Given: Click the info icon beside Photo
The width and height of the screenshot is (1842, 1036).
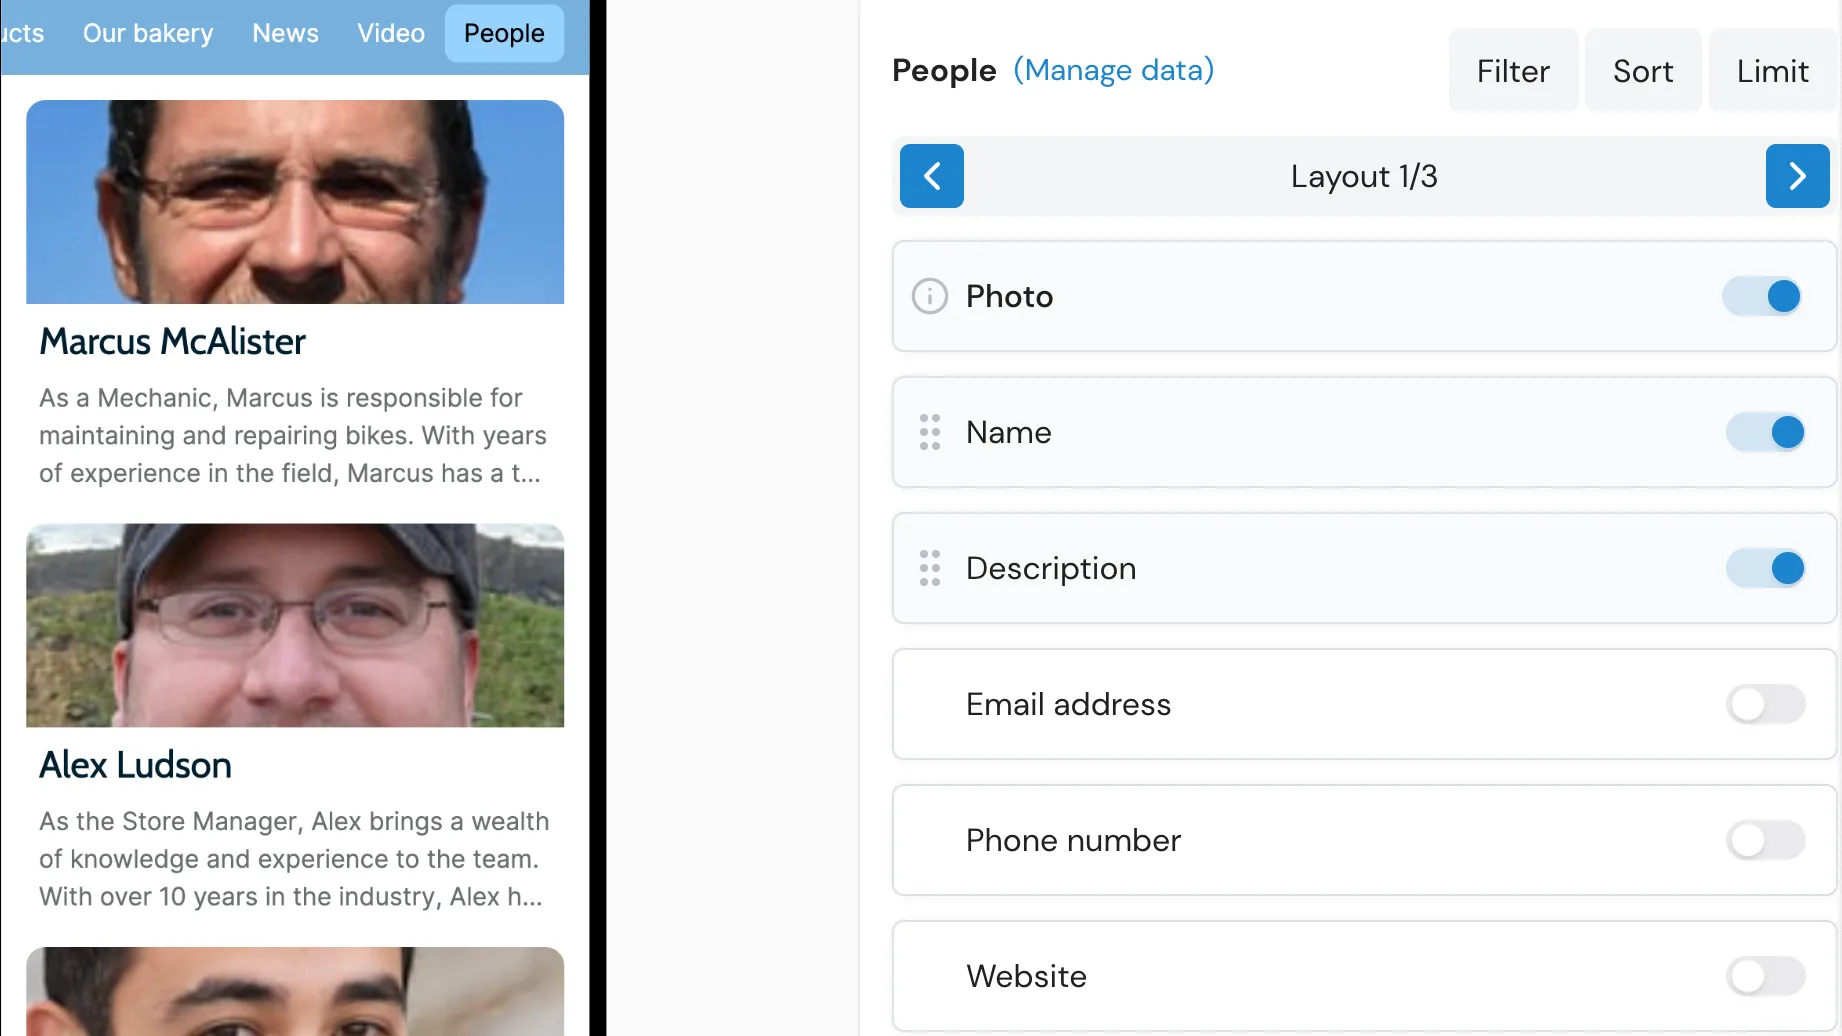Looking at the screenshot, I should 928,296.
